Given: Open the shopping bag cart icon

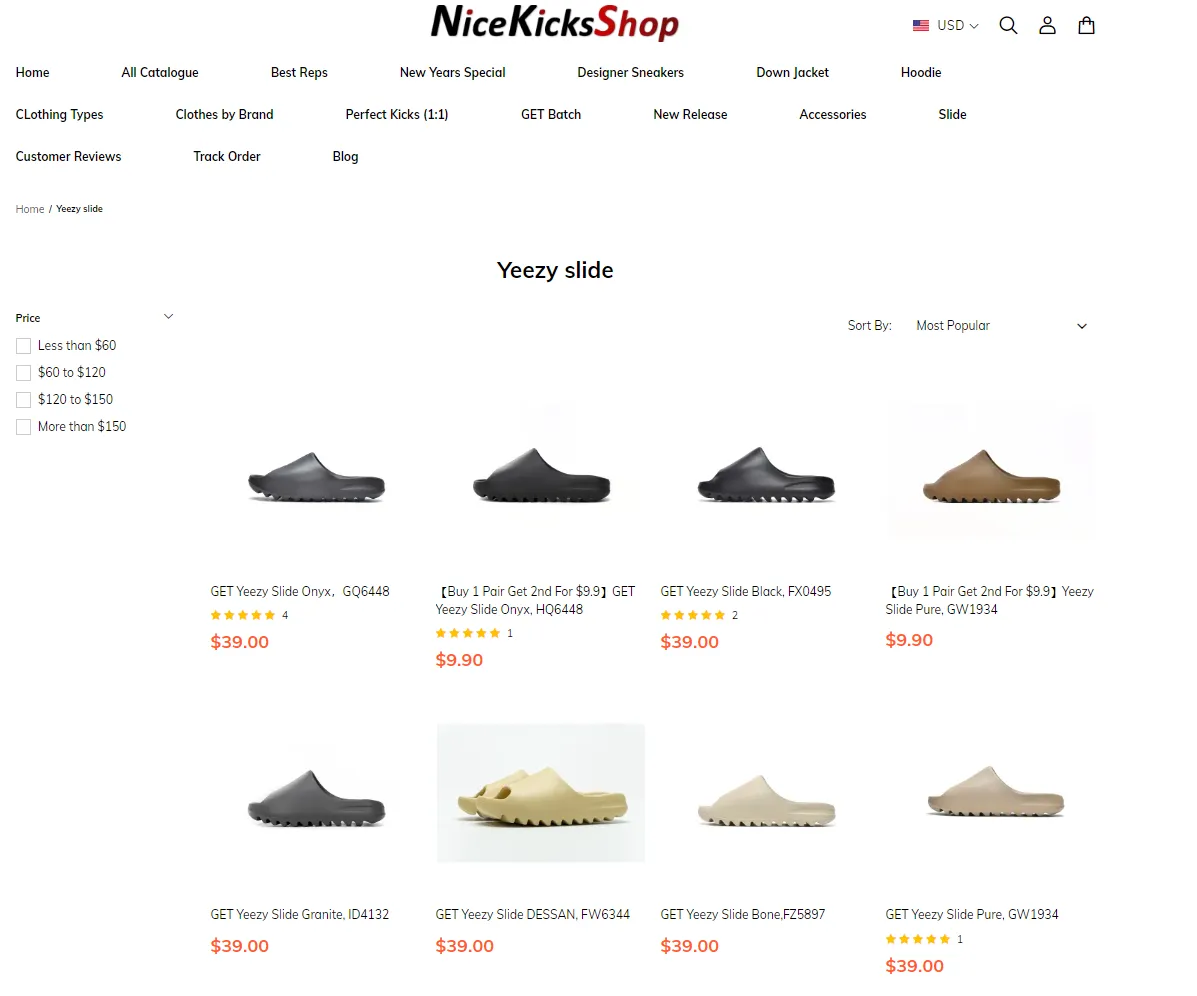Looking at the screenshot, I should (x=1086, y=25).
